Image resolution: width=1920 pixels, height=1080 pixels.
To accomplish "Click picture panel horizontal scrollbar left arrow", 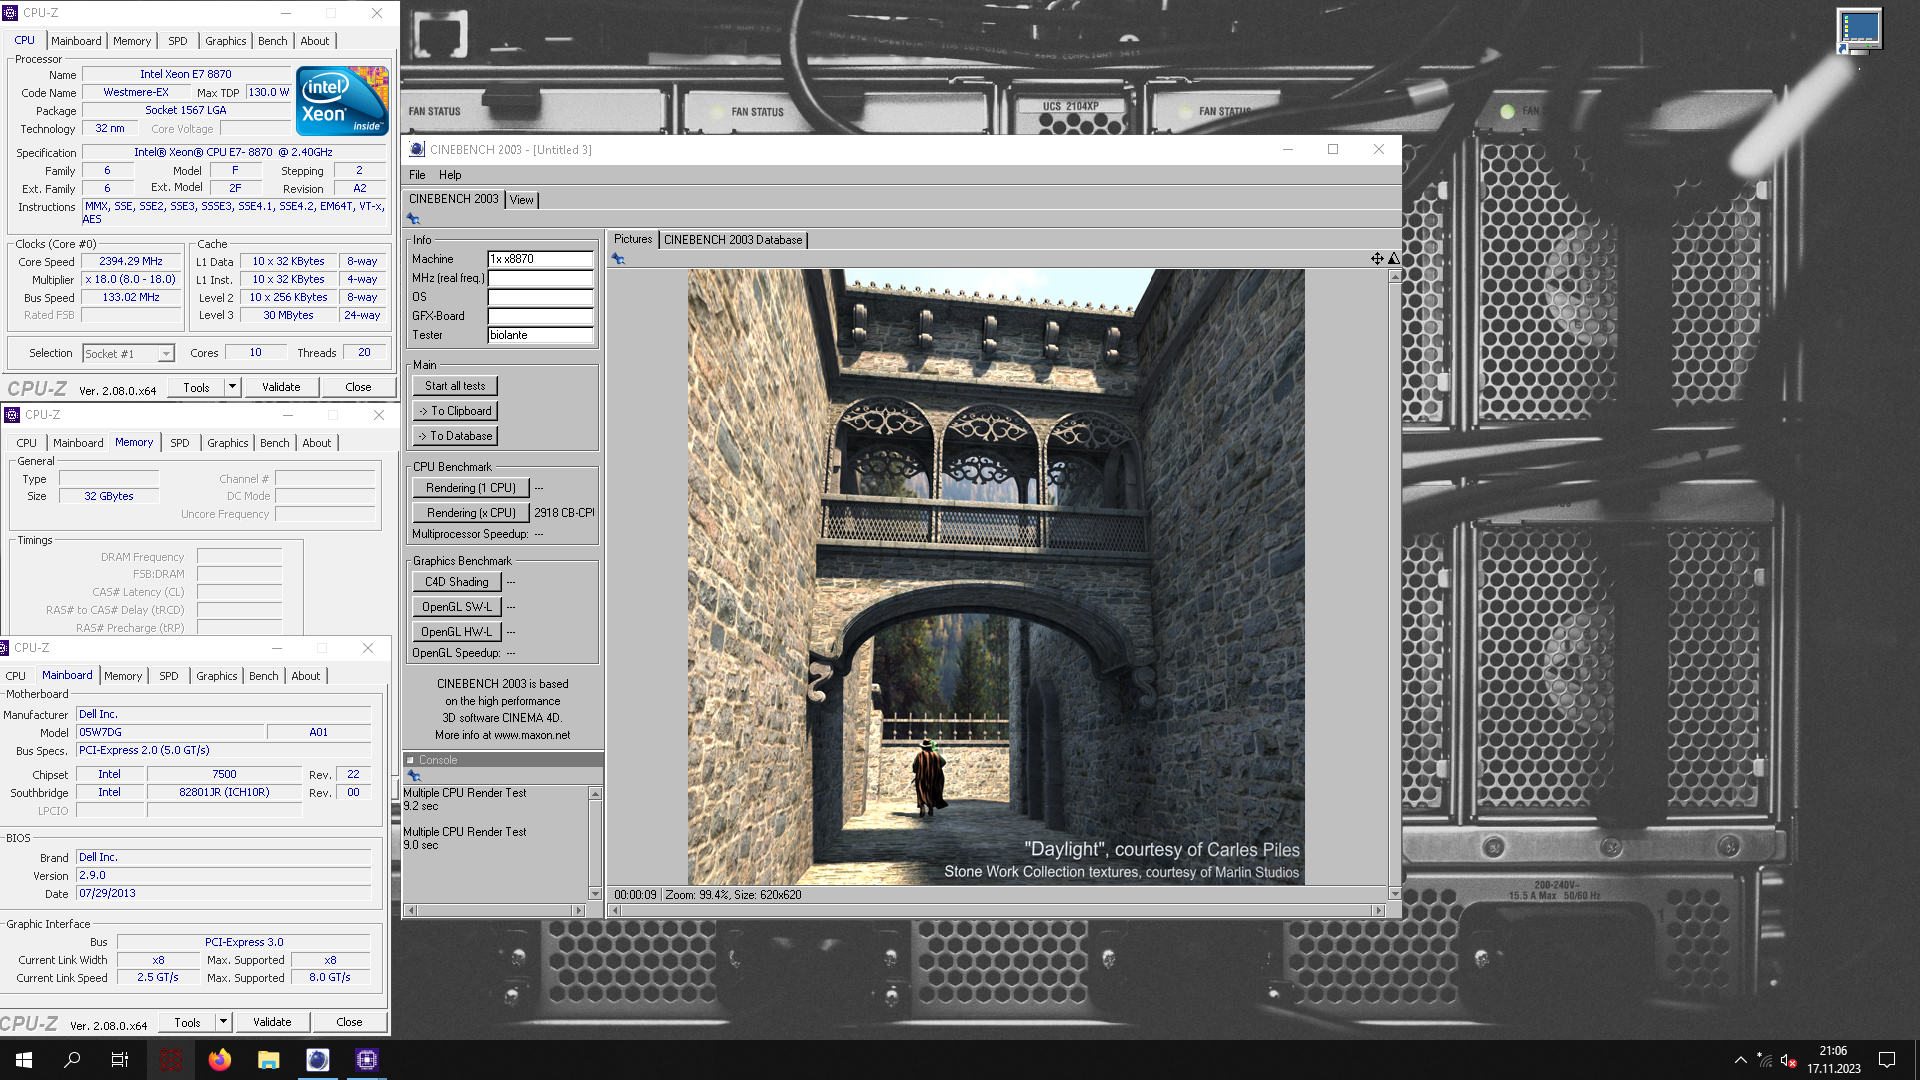I will pos(616,910).
